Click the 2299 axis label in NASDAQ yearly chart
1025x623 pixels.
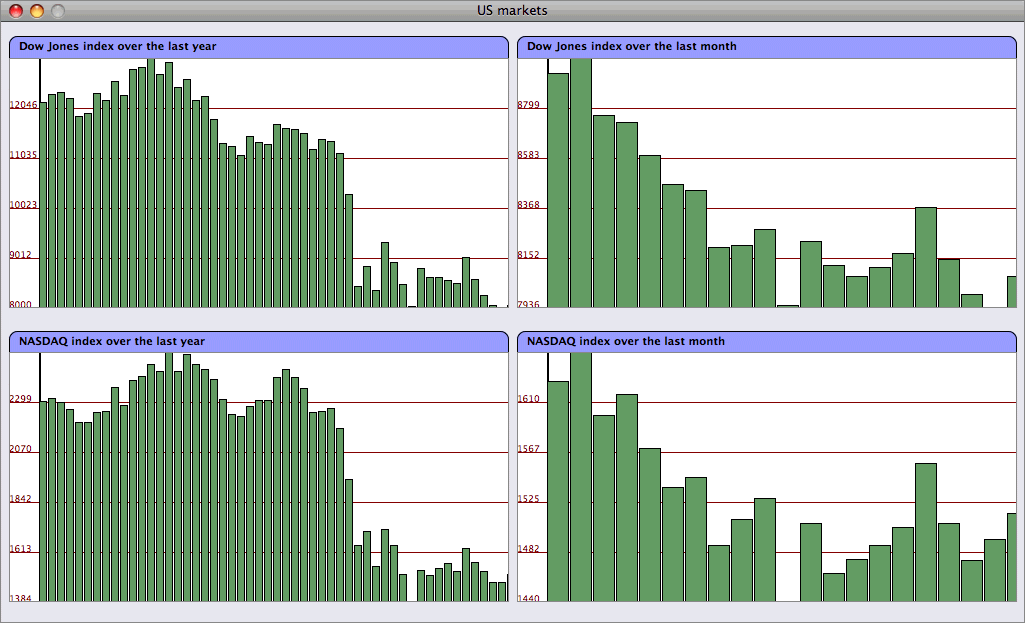[21, 399]
